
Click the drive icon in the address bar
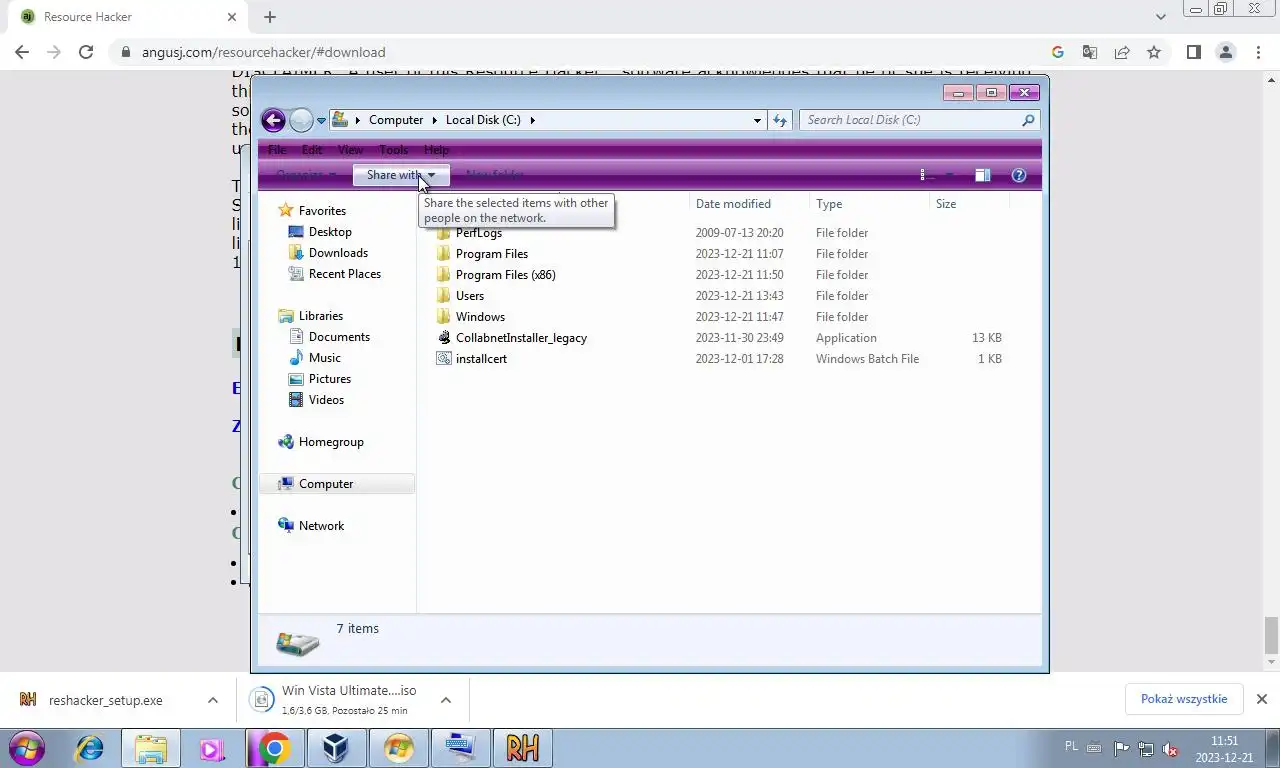point(340,120)
